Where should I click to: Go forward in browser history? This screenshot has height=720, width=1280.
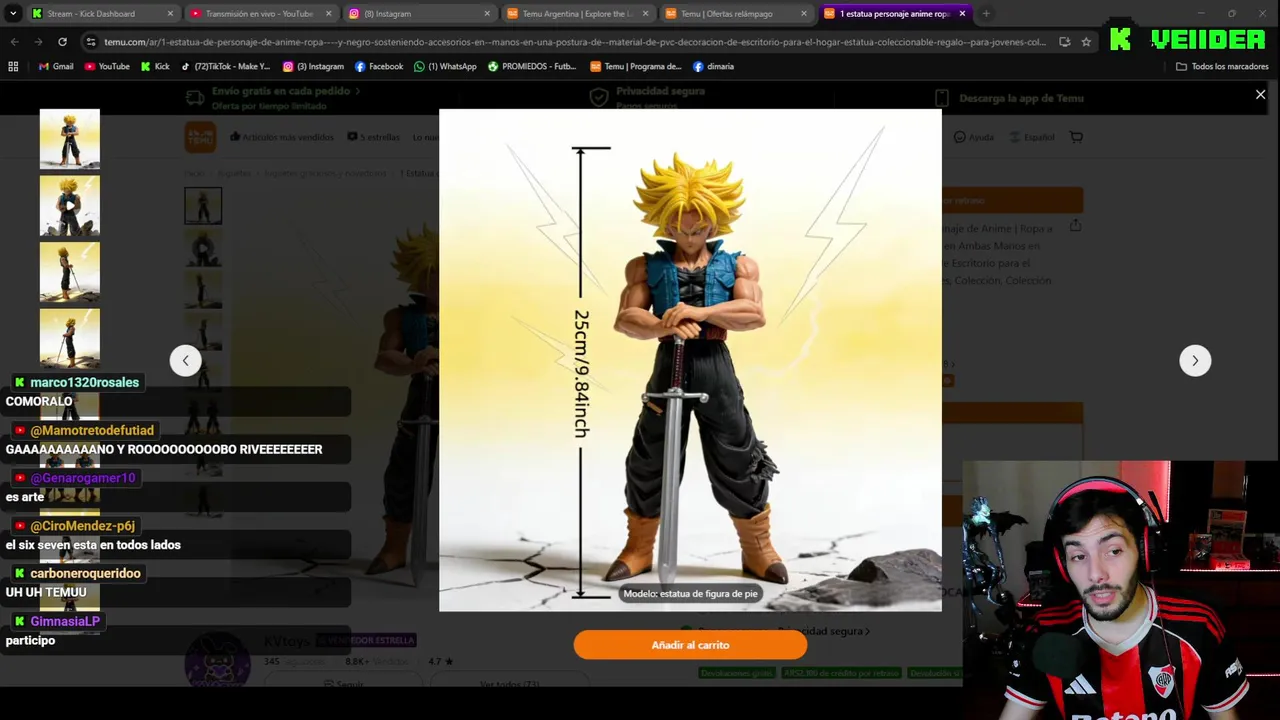click(x=38, y=42)
